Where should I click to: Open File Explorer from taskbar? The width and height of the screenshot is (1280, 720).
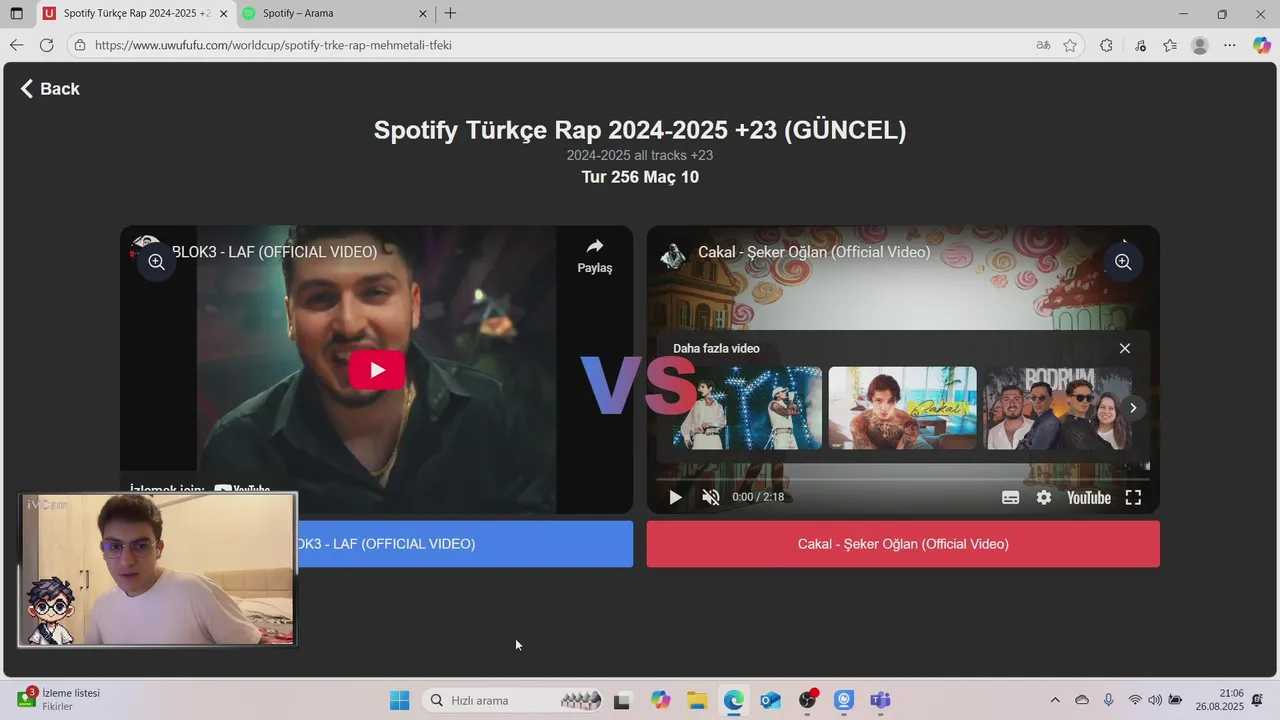pos(697,700)
